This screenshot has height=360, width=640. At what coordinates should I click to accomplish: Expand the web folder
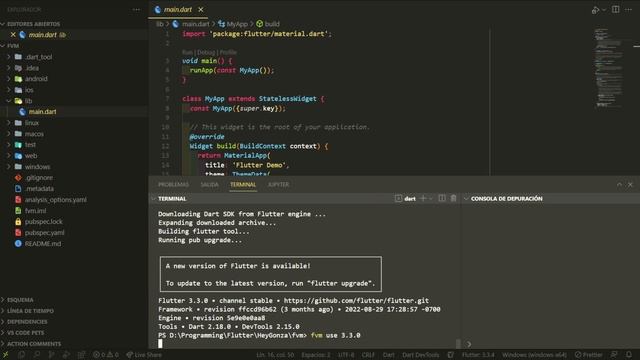(x=31, y=156)
